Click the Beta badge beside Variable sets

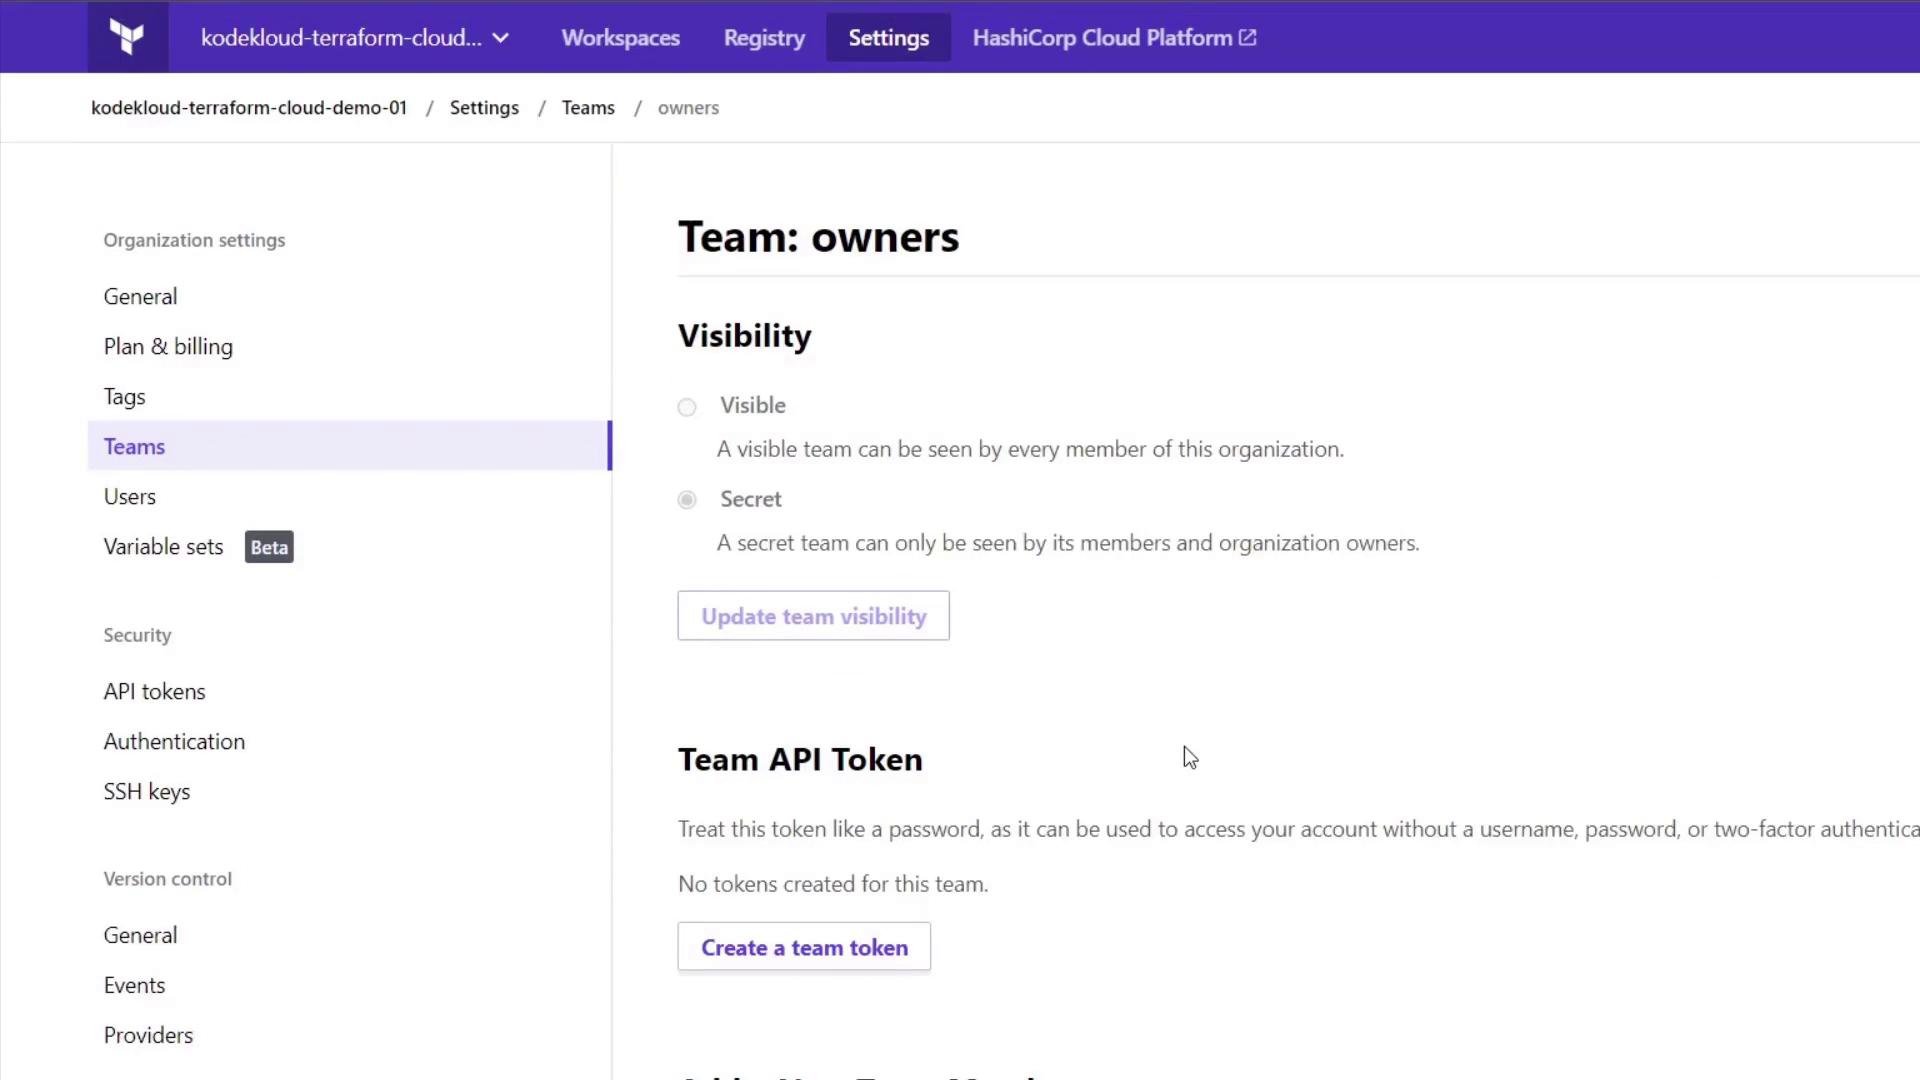pos(269,547)
